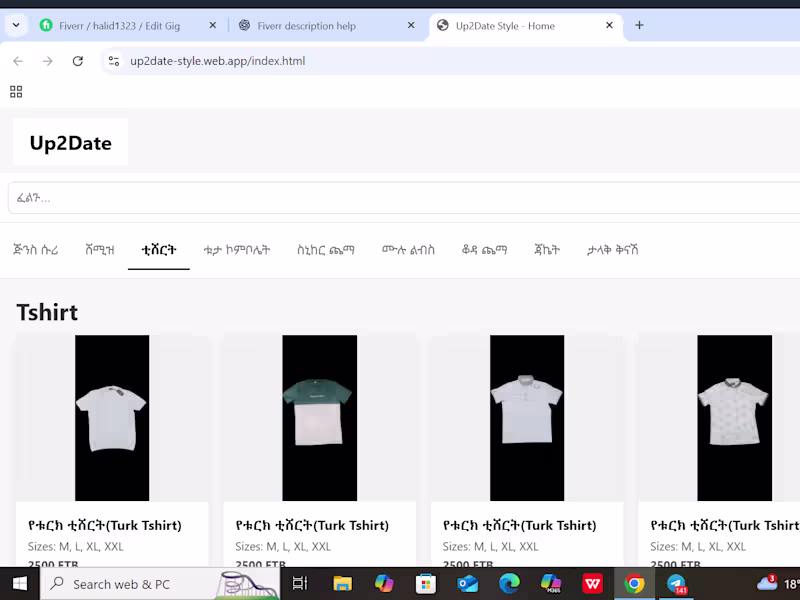Click the browser forward arrow
The width and height of the screenshot is (800, 600).
tap(47, 61)
